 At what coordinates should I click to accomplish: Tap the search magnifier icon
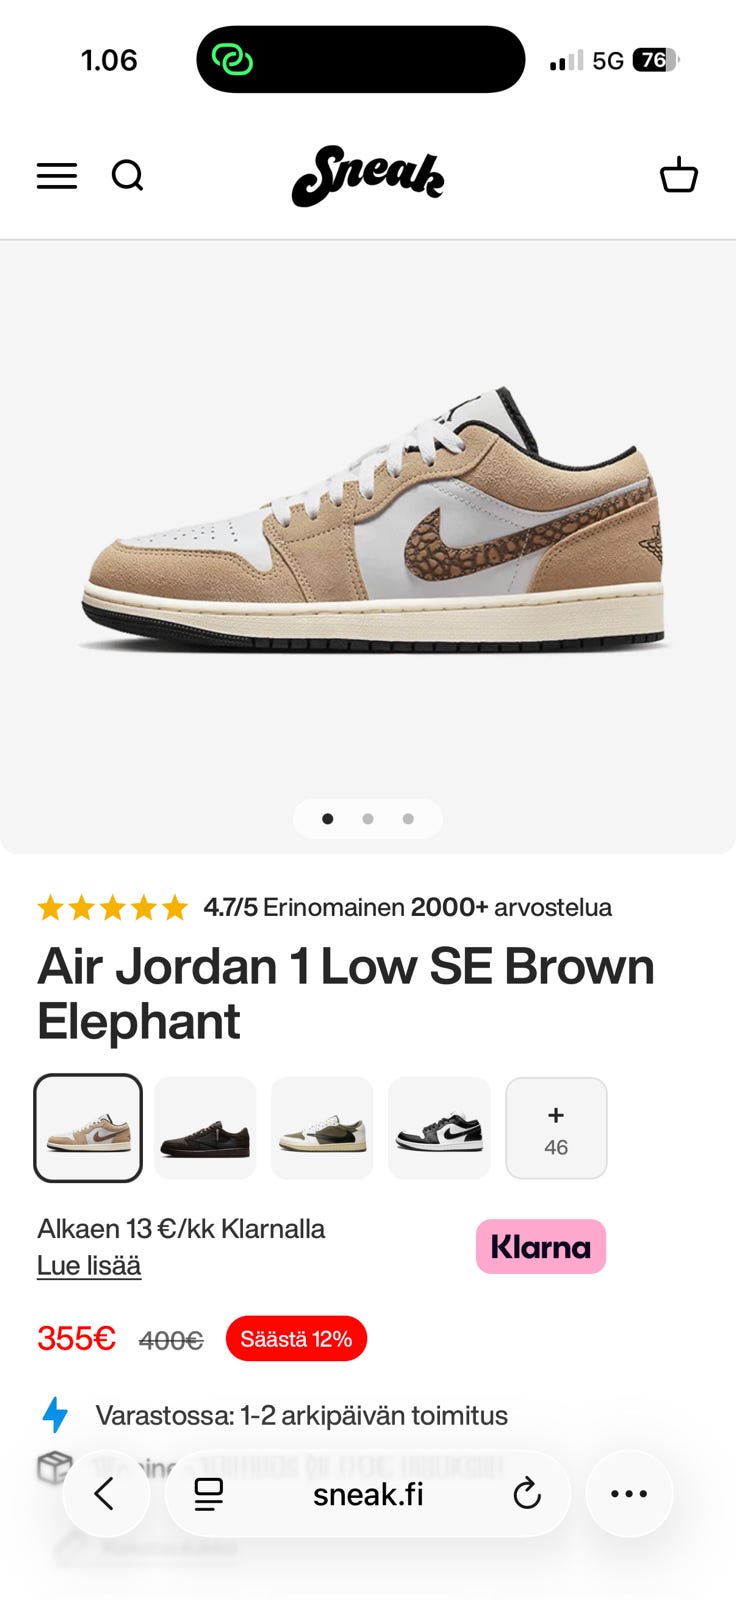127,176
